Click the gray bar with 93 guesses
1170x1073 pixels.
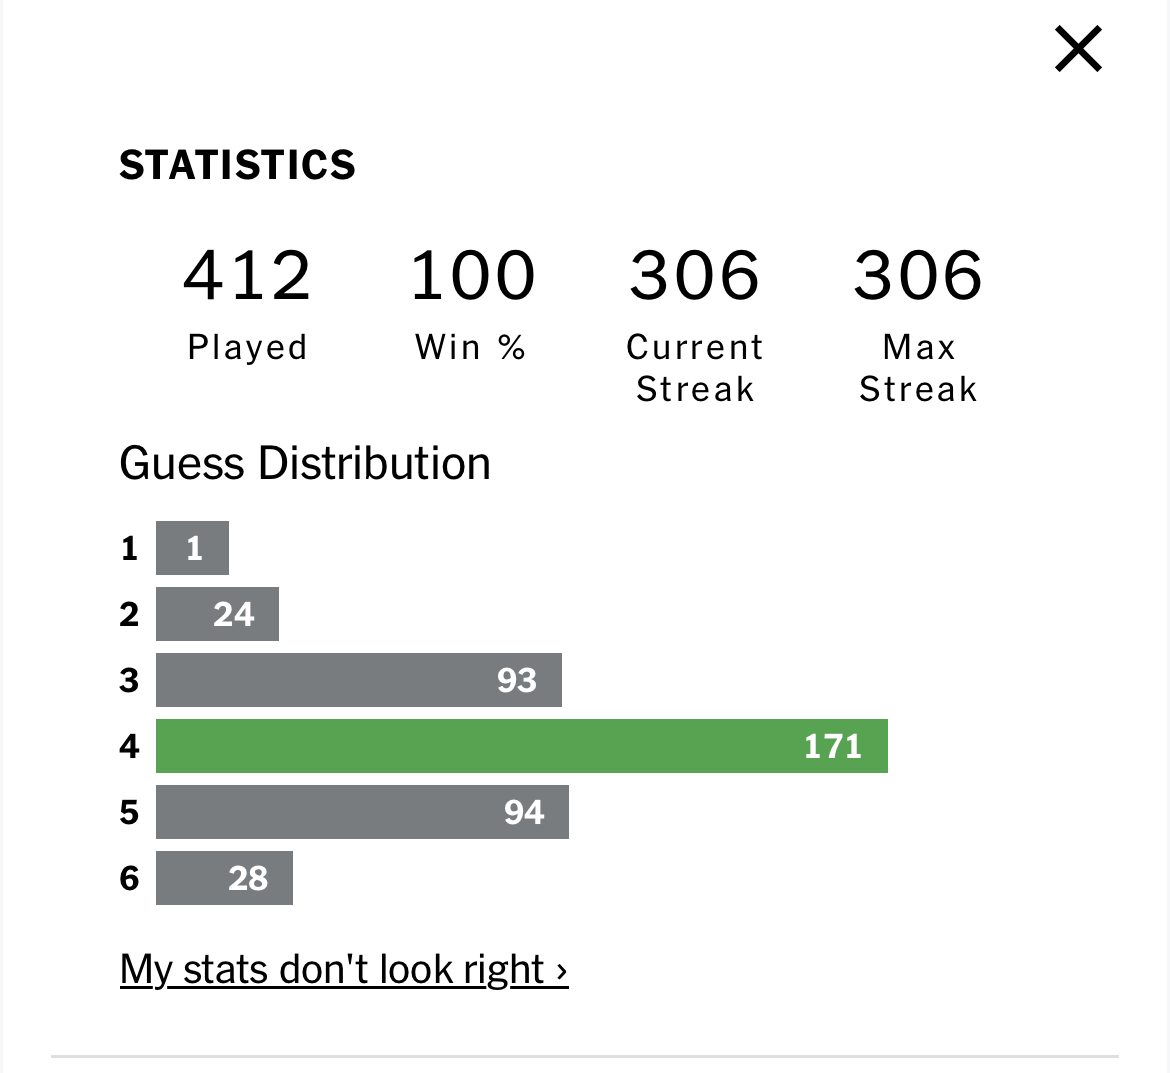point(359,680)
